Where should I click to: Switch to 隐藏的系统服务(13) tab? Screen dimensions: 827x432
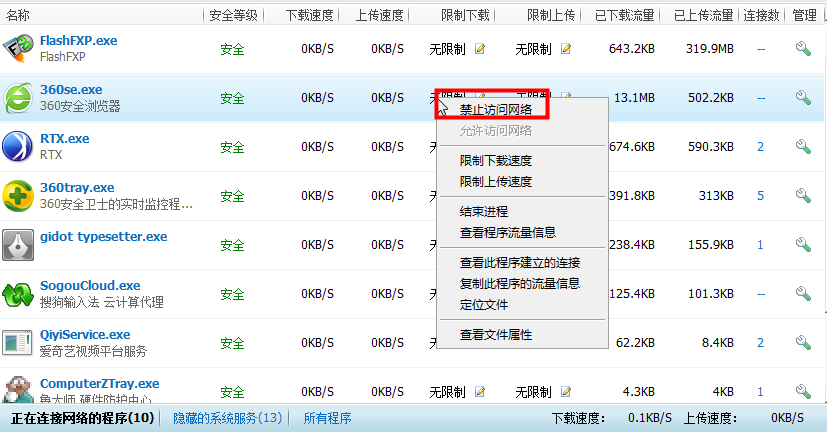coord(227,418)
